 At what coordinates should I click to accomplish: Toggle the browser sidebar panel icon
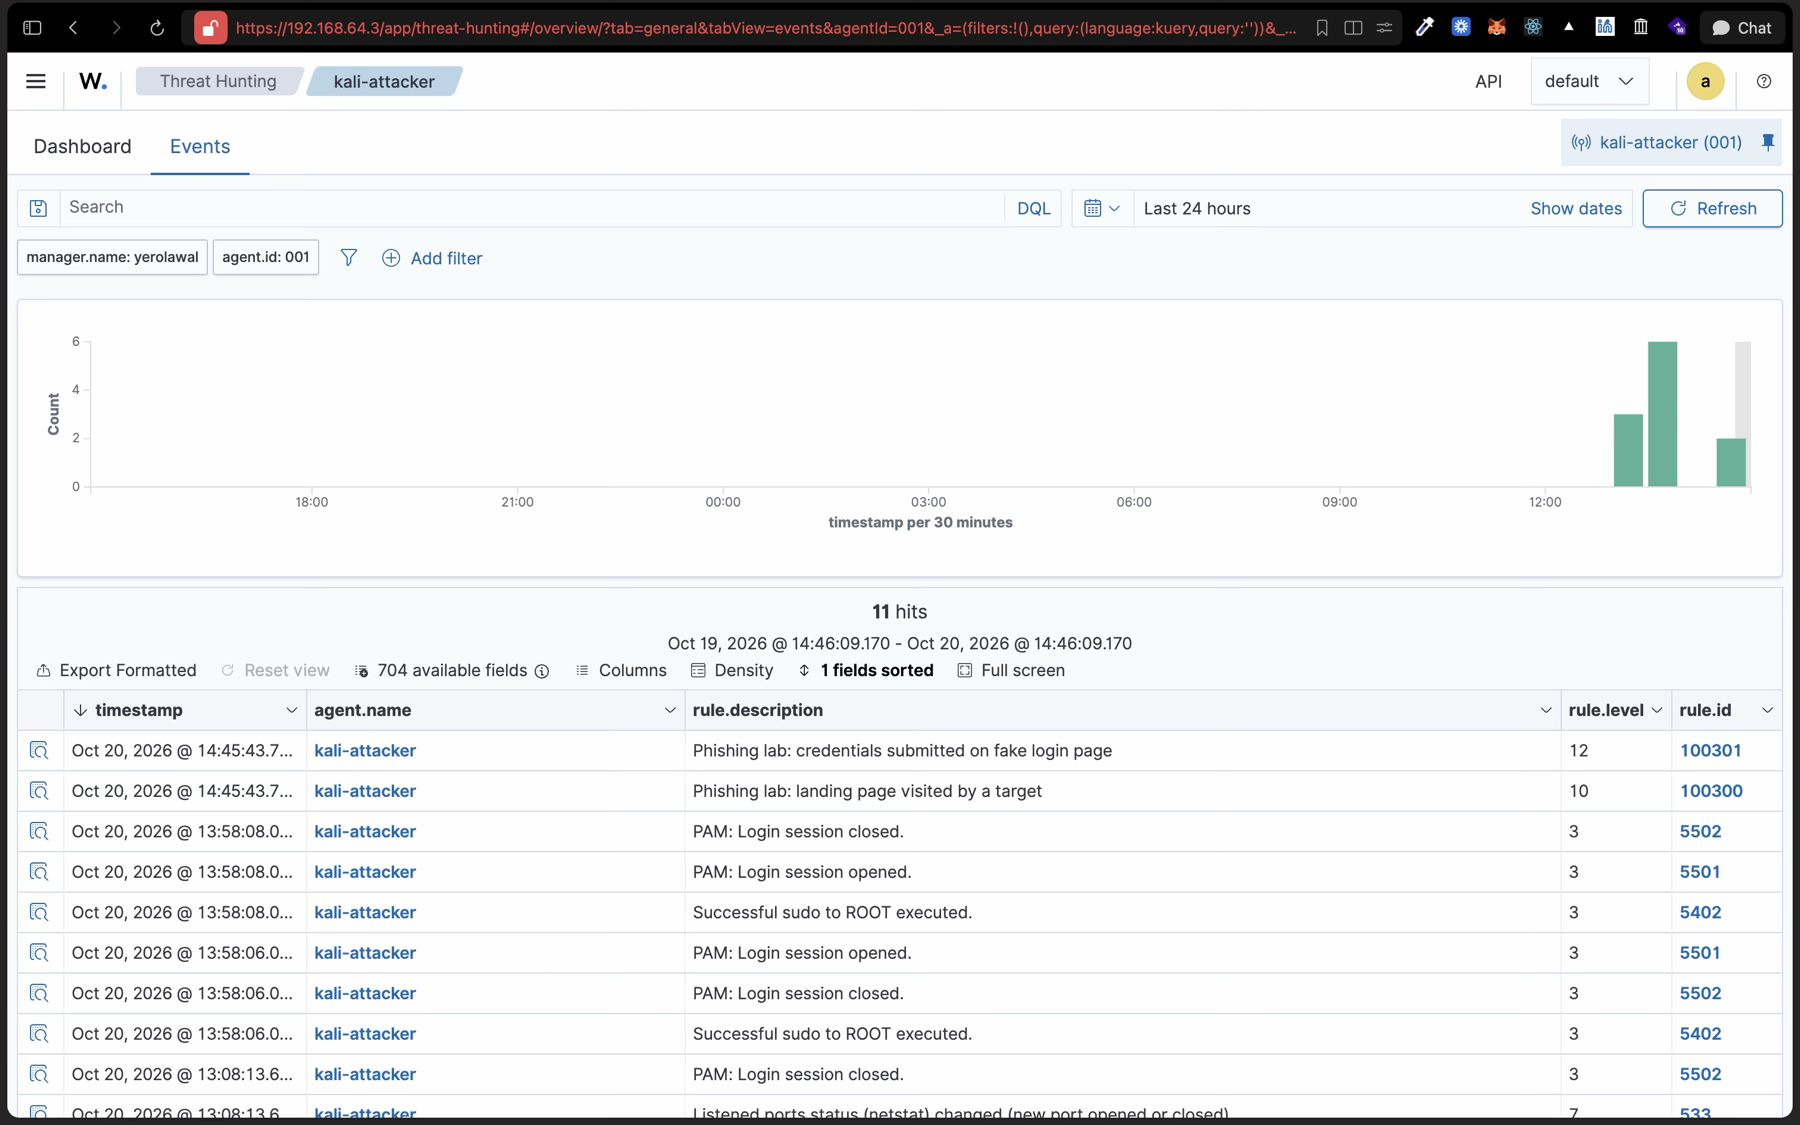(x=32, y=28)
